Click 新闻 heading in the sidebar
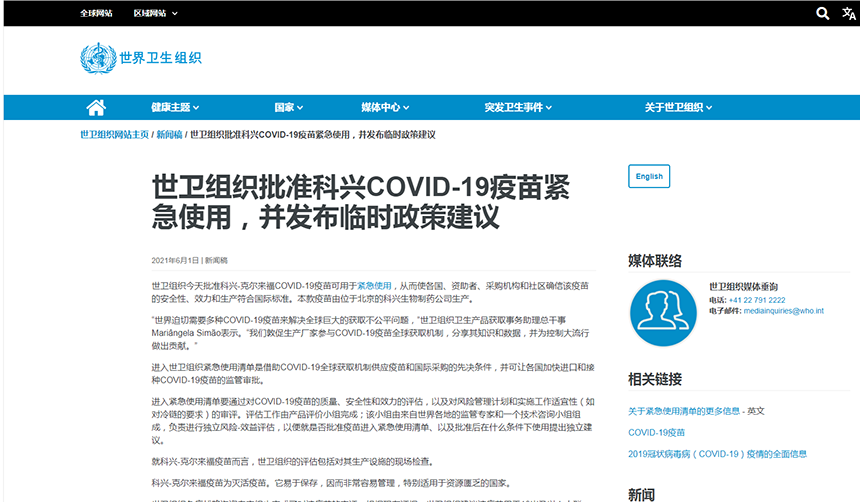860x502 pixels. pyautogui.click(x=641, y=494)
